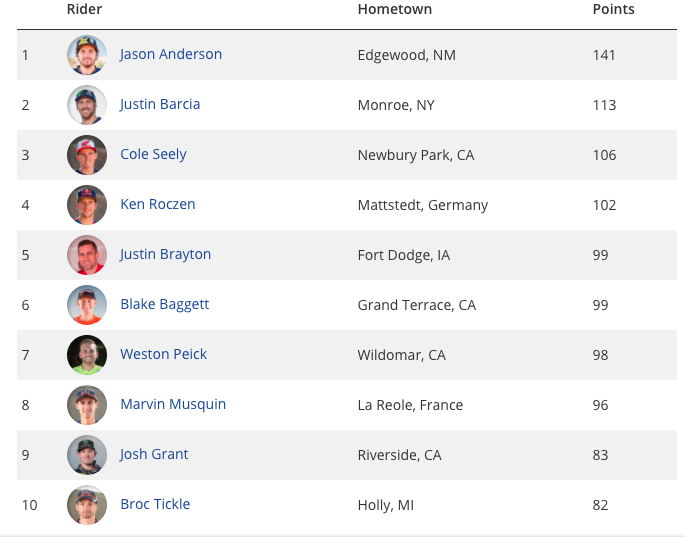Screen dimensions: 686x537
Task: Select Weston Peick's green-jersey avatar
Action: coord(87,354)
